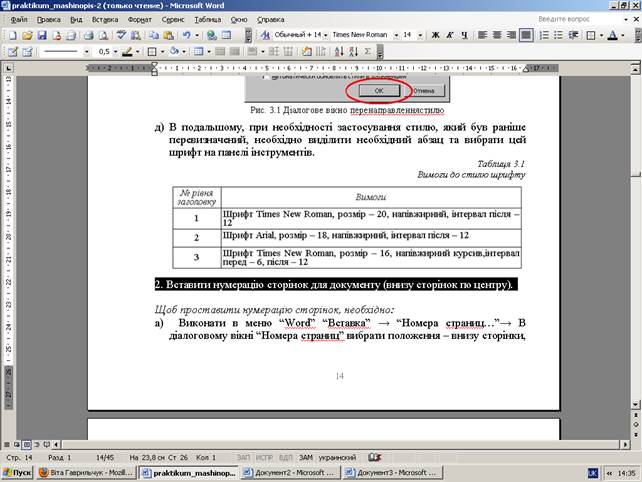This screenshot has height=482, width=642.
Task: Click the keyboard language indicator in tray
Action: [x=592, y=473]
